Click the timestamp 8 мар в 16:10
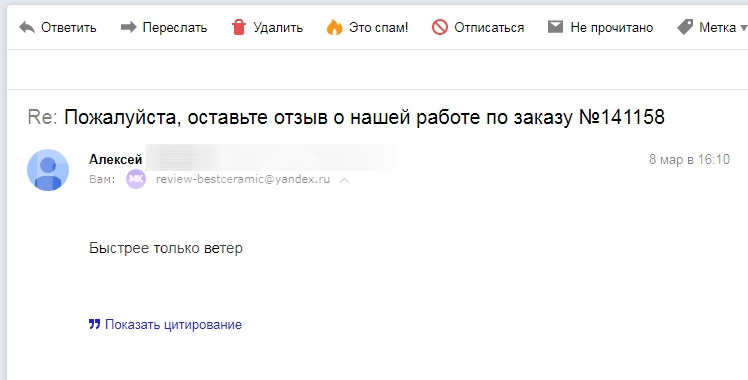This screenshot has width=748, height=380. pyautogui.click(x=689, y=159)
